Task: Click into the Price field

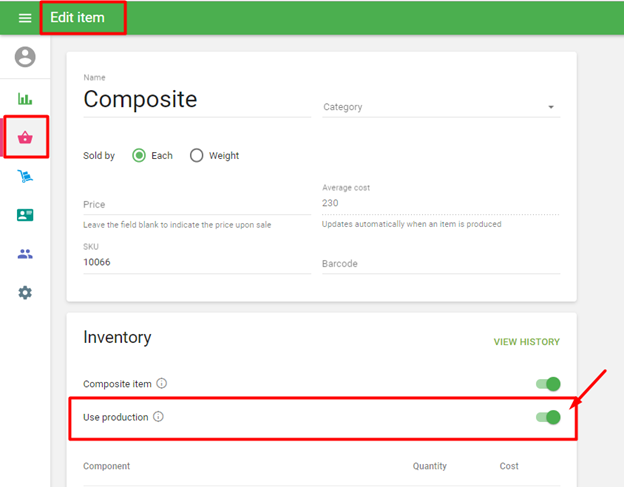Action: 197,204
